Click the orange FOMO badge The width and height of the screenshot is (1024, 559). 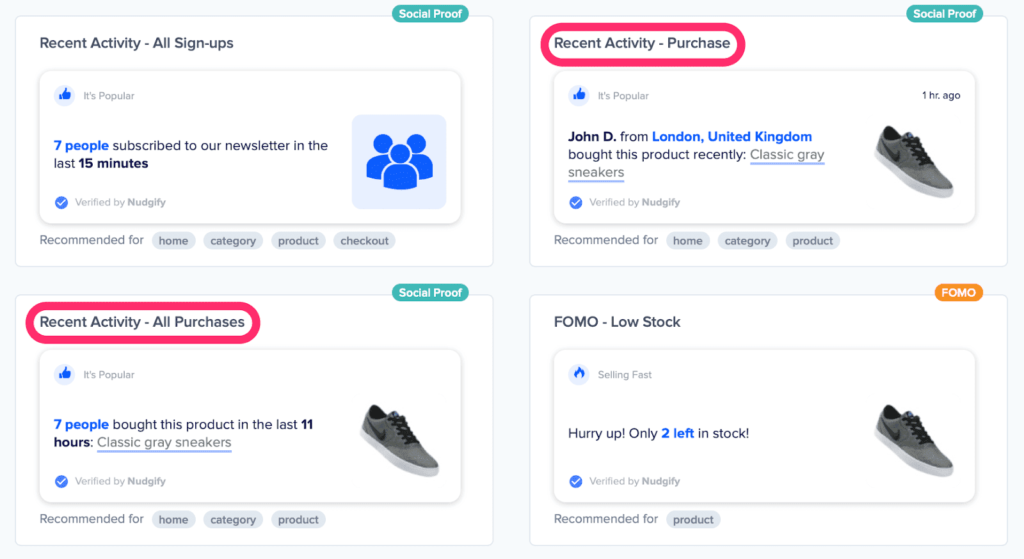coord(958,293)
